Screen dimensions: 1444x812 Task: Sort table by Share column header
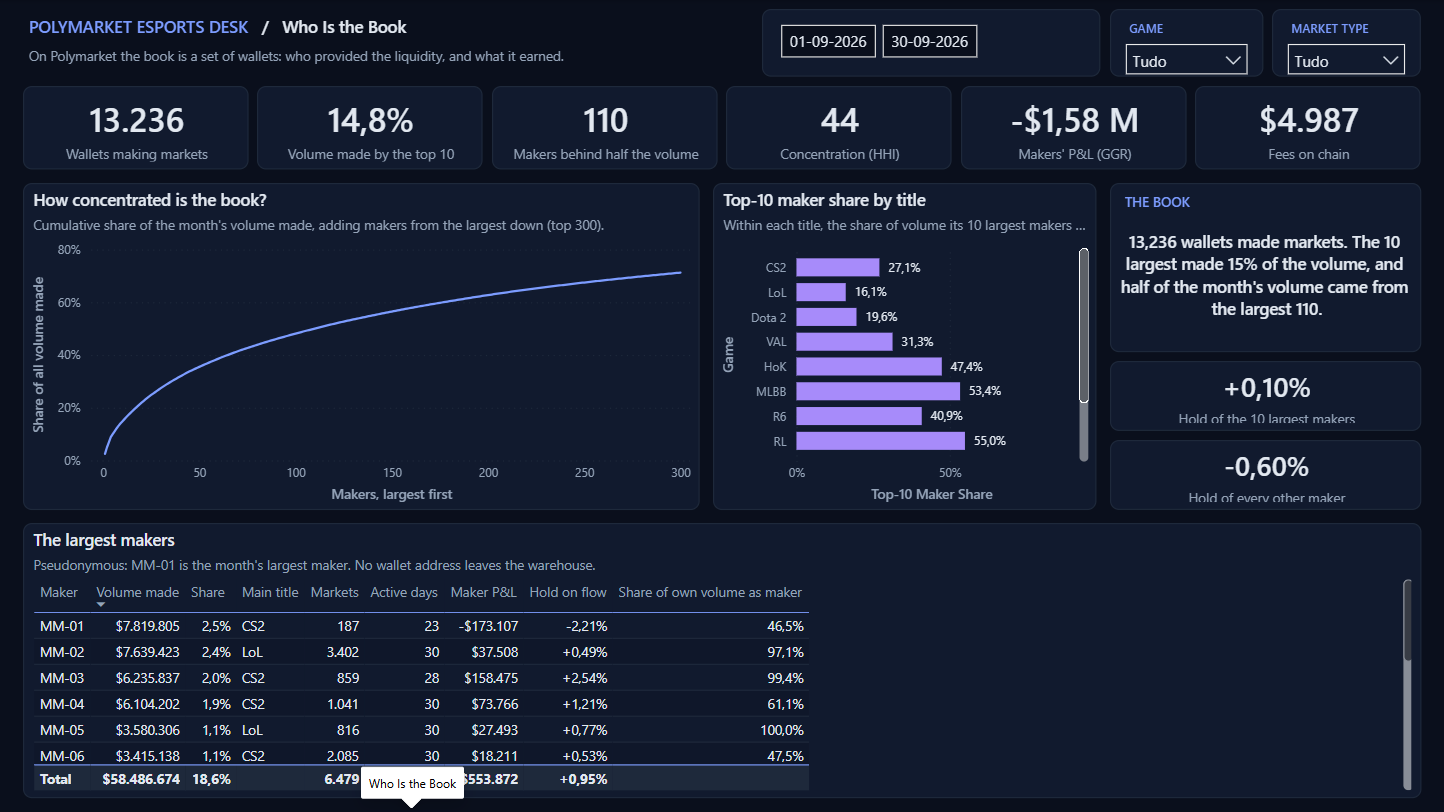pyautogui.click(x=208, y=592)
